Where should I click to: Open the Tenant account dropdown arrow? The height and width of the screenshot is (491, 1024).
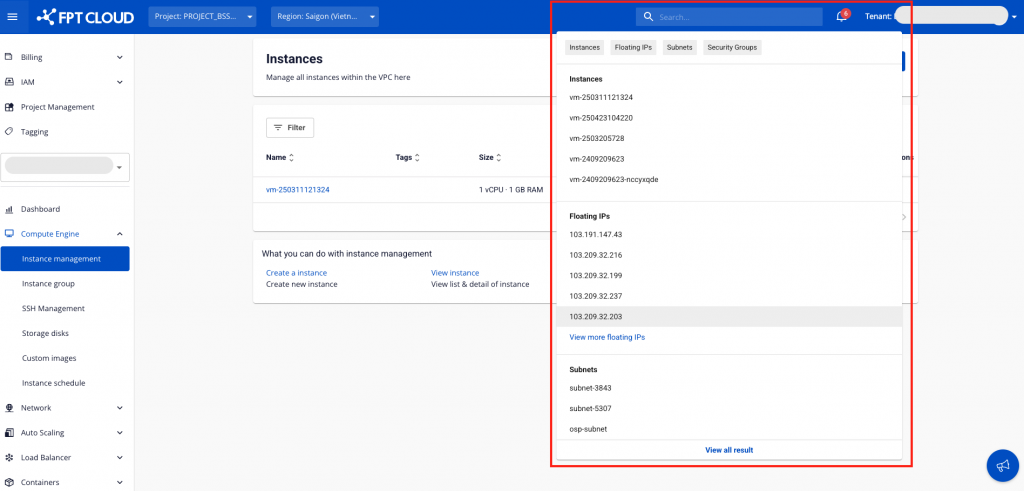pos(1013,18)
